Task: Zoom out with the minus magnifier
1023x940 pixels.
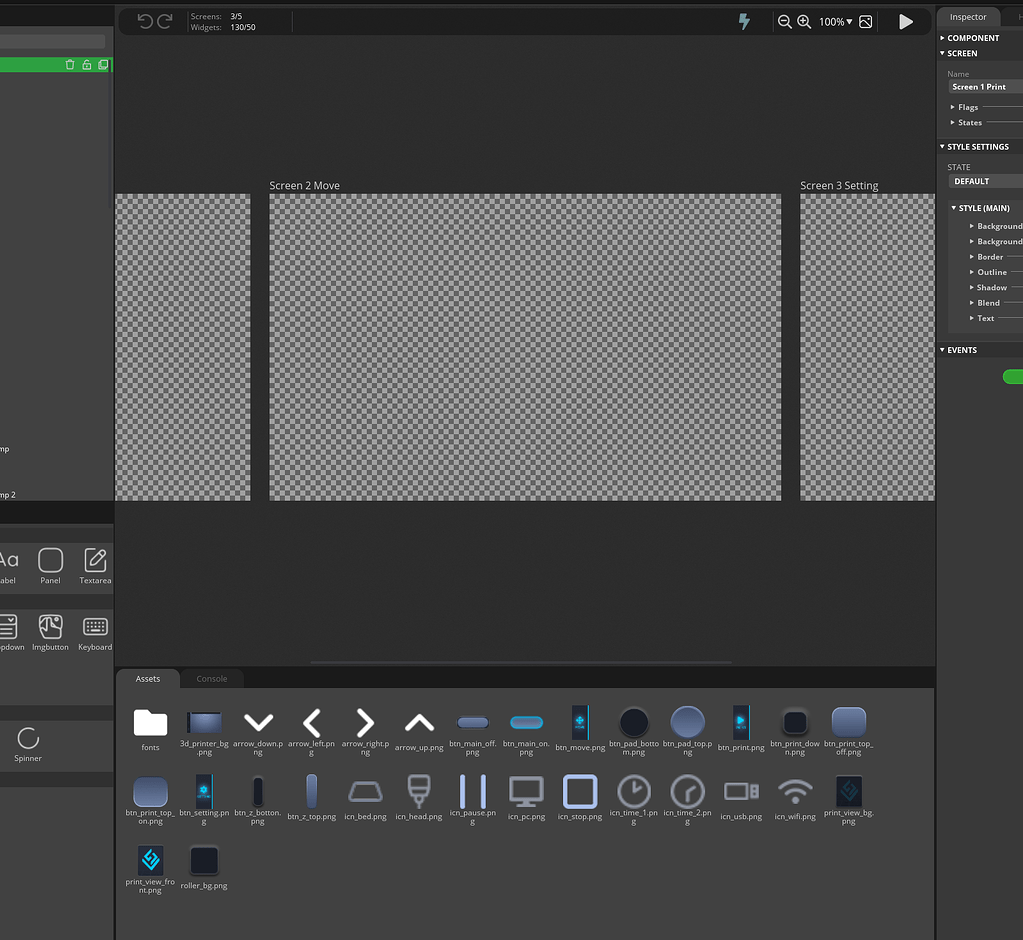Action: [x=785, y=22]
